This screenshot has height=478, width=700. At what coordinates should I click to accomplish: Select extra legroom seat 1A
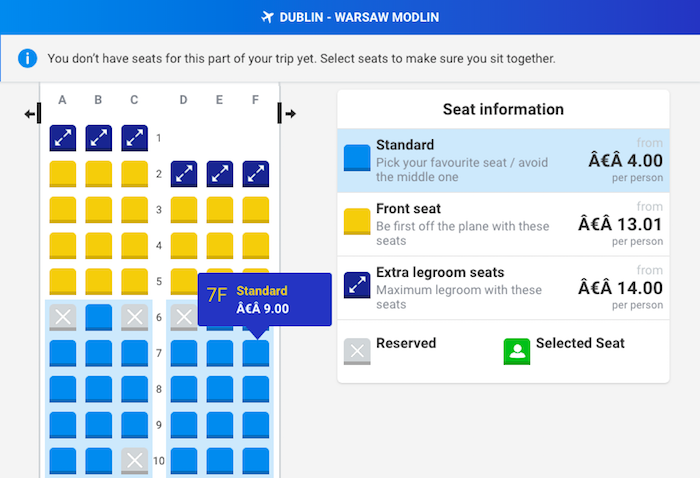(62, 138)
